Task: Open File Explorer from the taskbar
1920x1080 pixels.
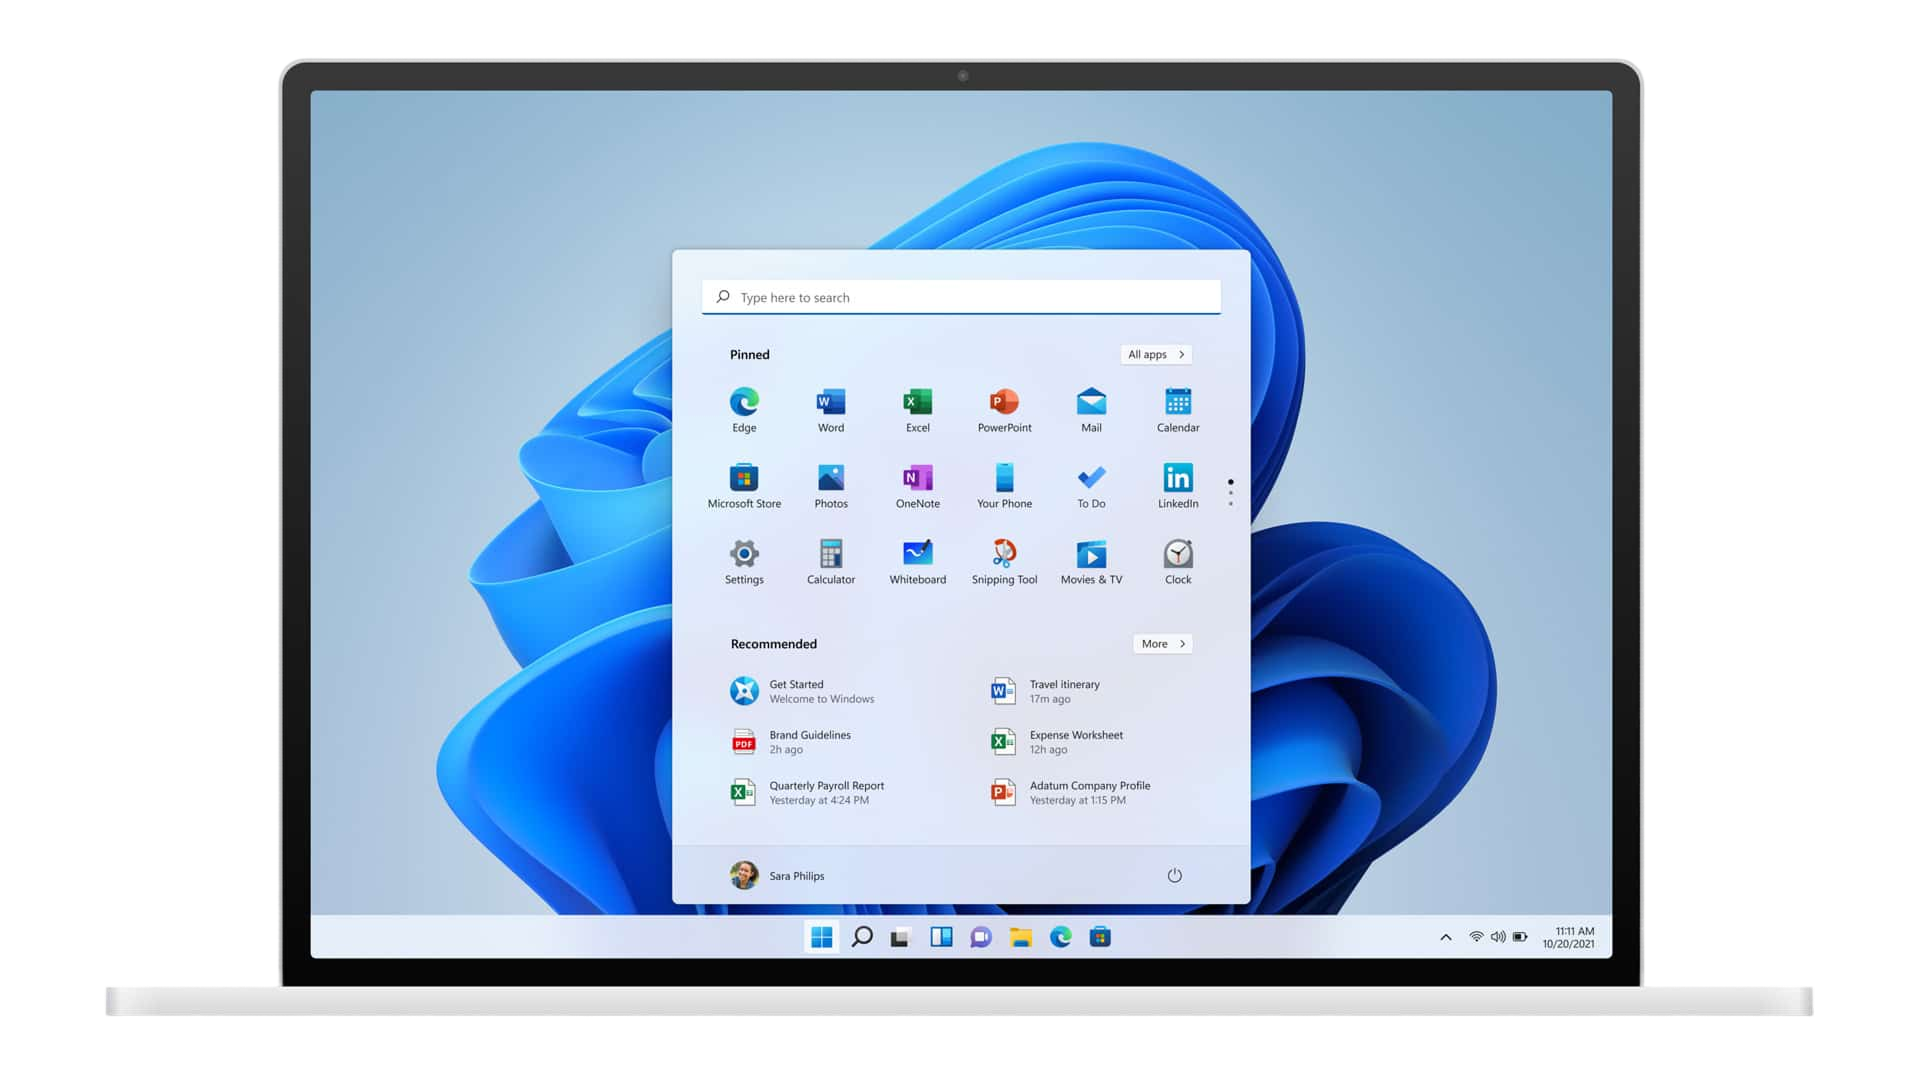Action: click(1021, 937)
